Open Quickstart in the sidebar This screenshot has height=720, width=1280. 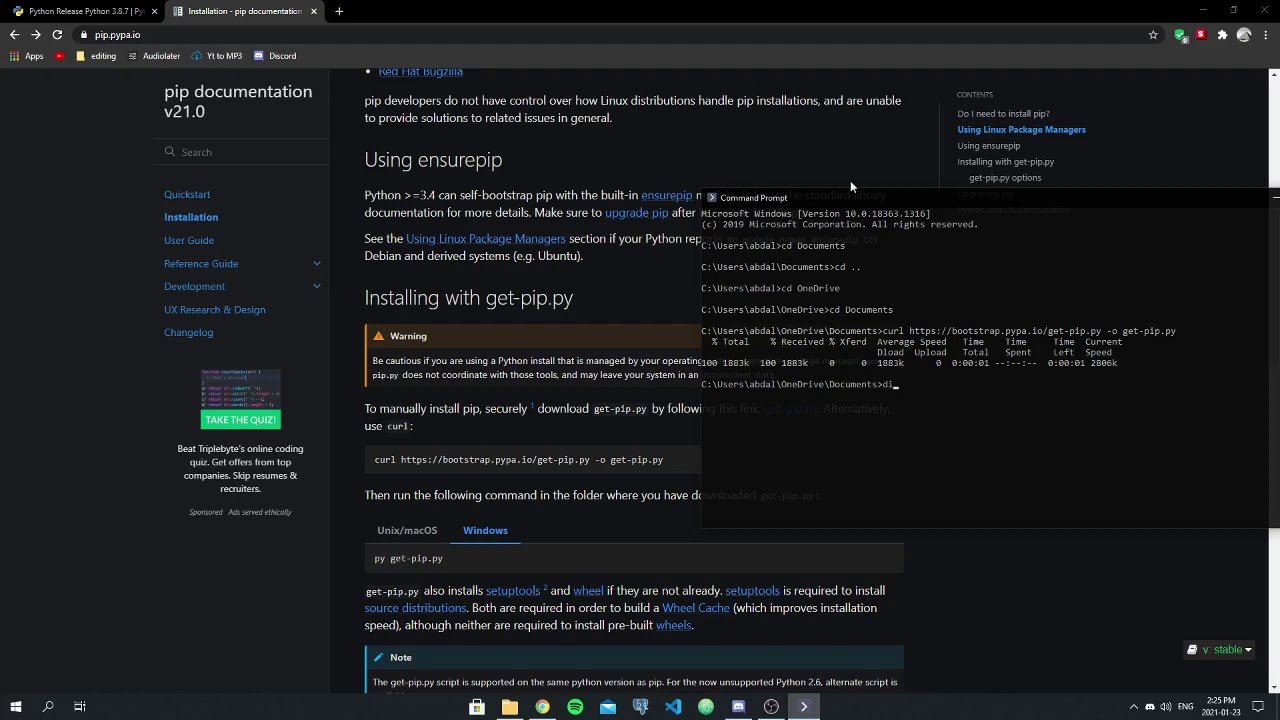tap(187, 195)
